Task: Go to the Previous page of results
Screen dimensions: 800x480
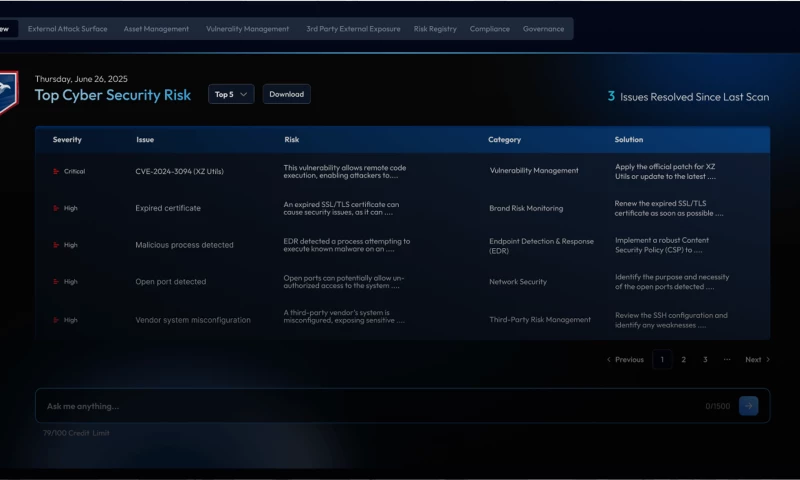Action: click(x=626, y=359)
